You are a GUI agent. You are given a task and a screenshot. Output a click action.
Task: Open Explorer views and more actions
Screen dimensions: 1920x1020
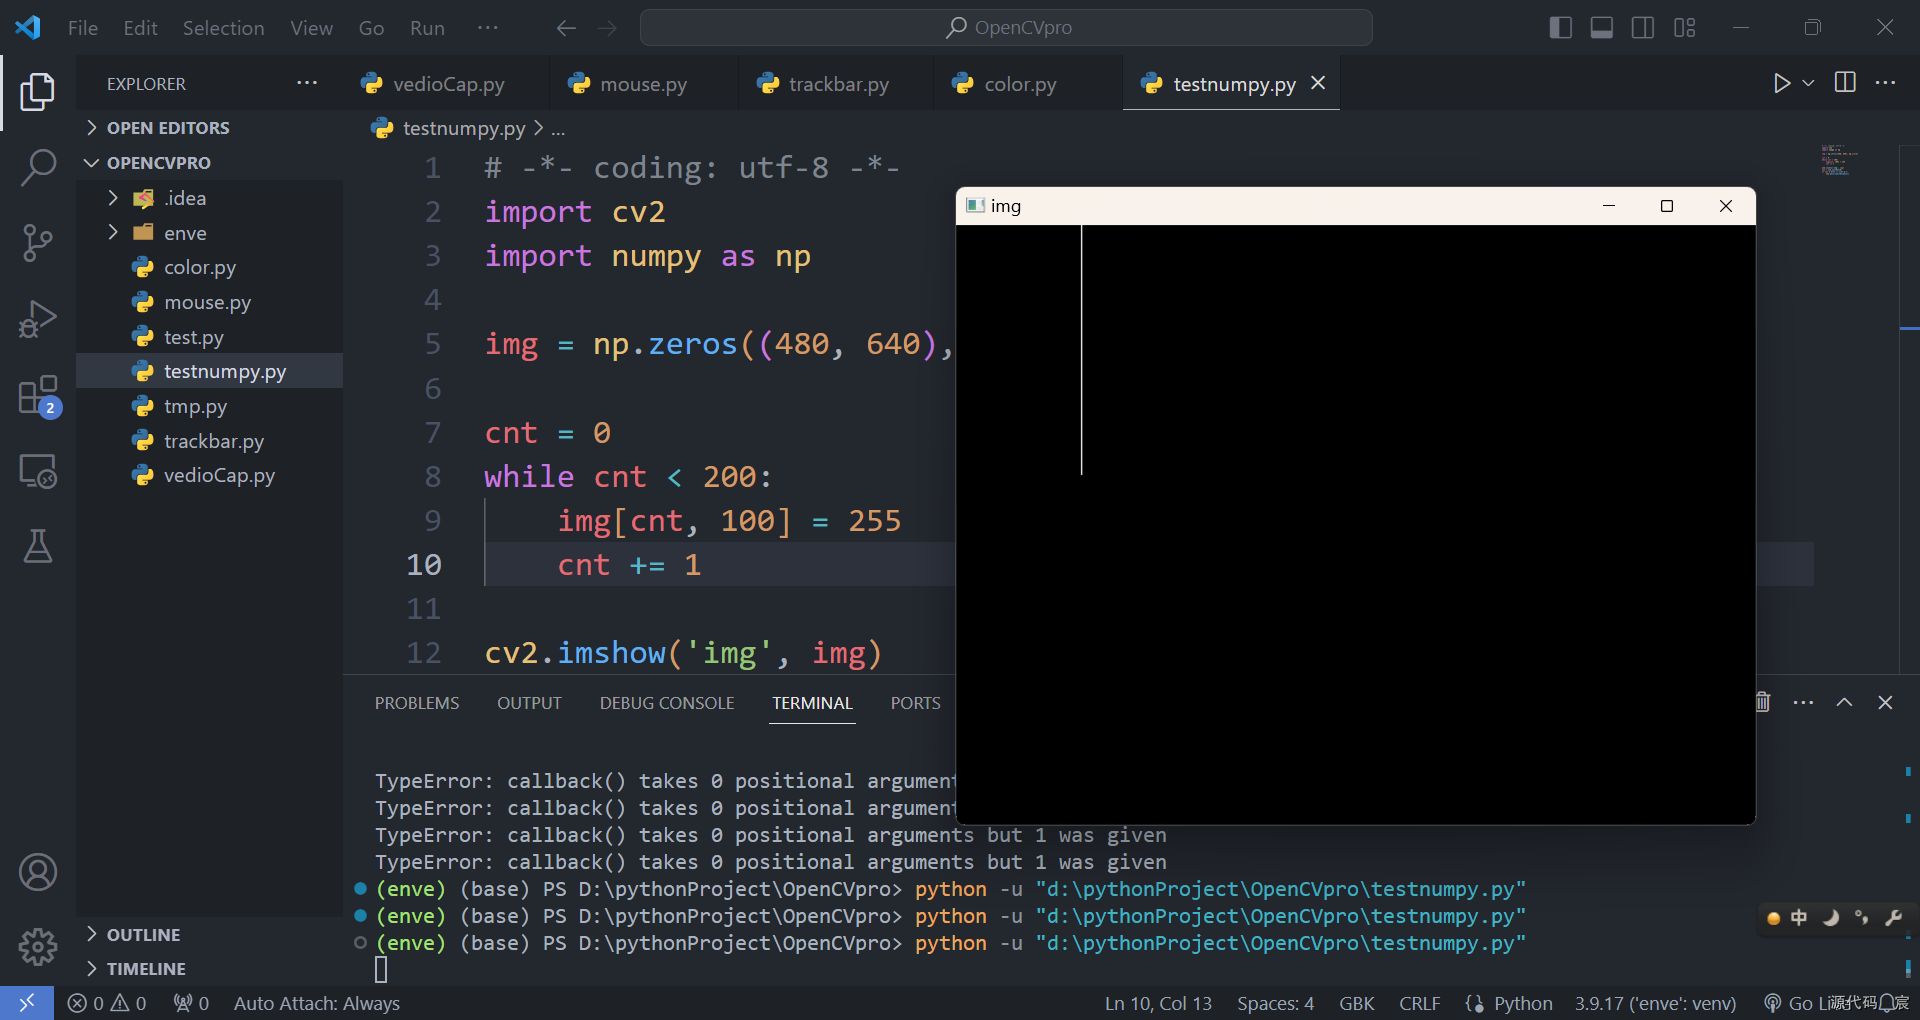click(307, 83)
